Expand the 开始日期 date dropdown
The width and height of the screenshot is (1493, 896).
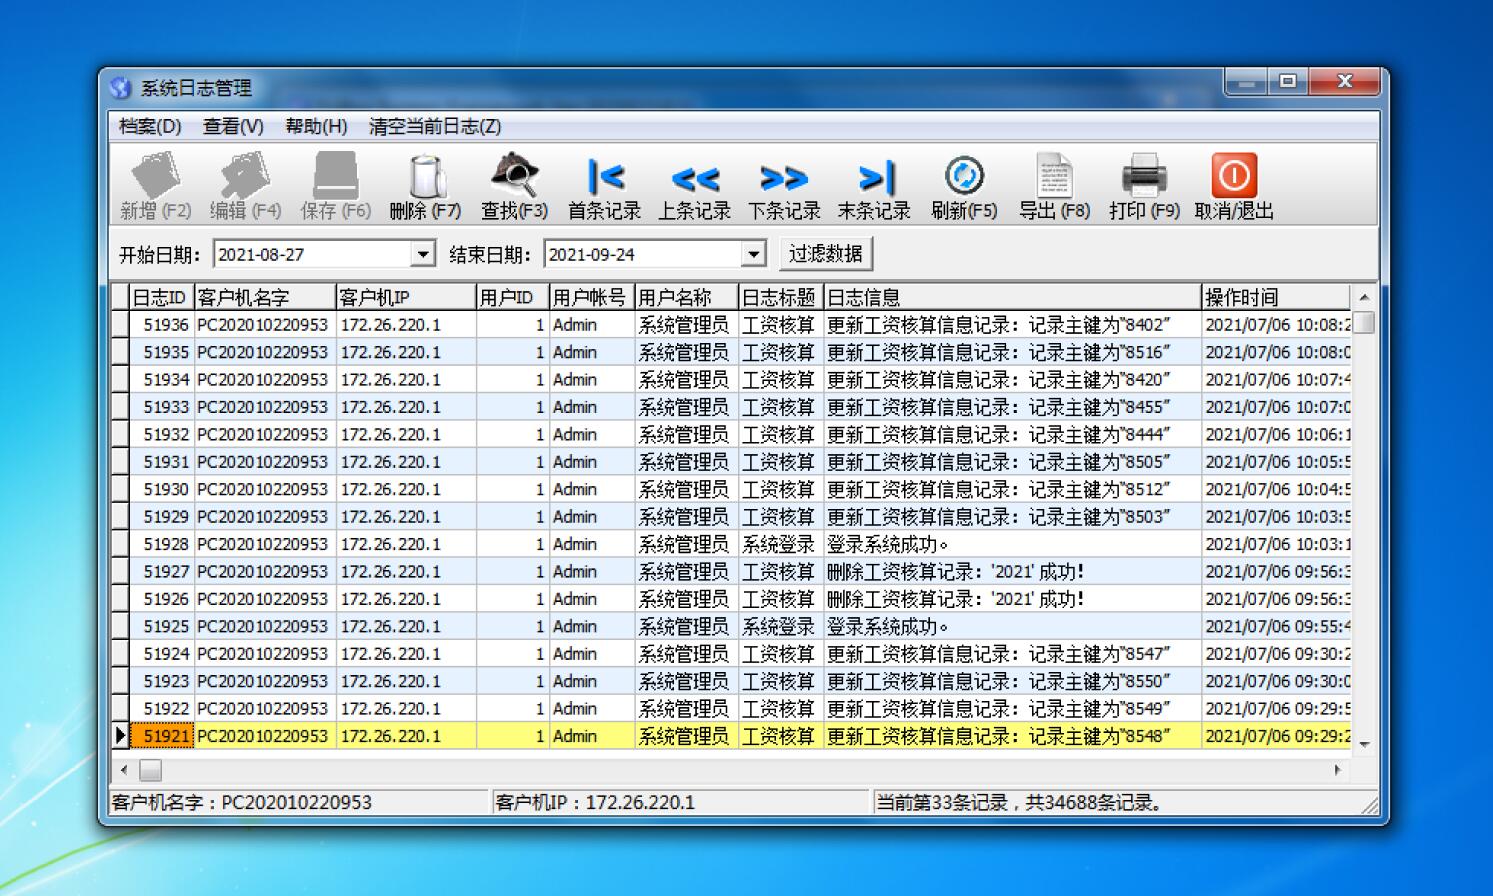(x=423, y=254)
